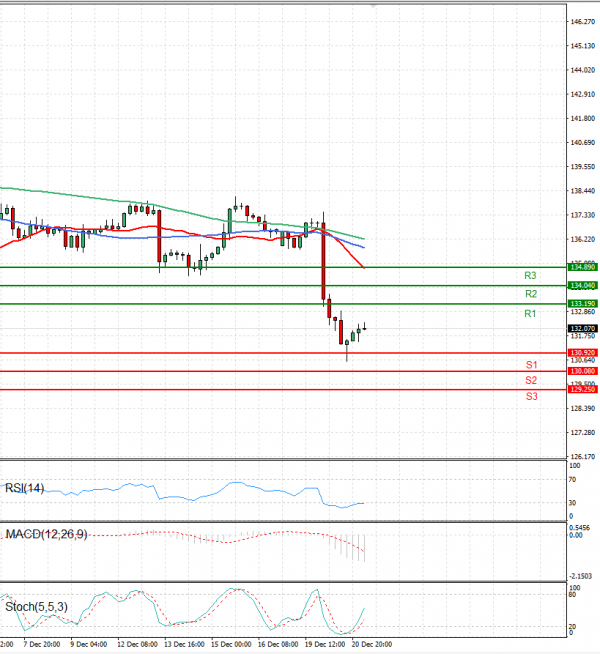Viewport: 600px width, 654px height.
Task: Click the Stoch(5,5,3) indicator label
Action: tap(36, 606)
